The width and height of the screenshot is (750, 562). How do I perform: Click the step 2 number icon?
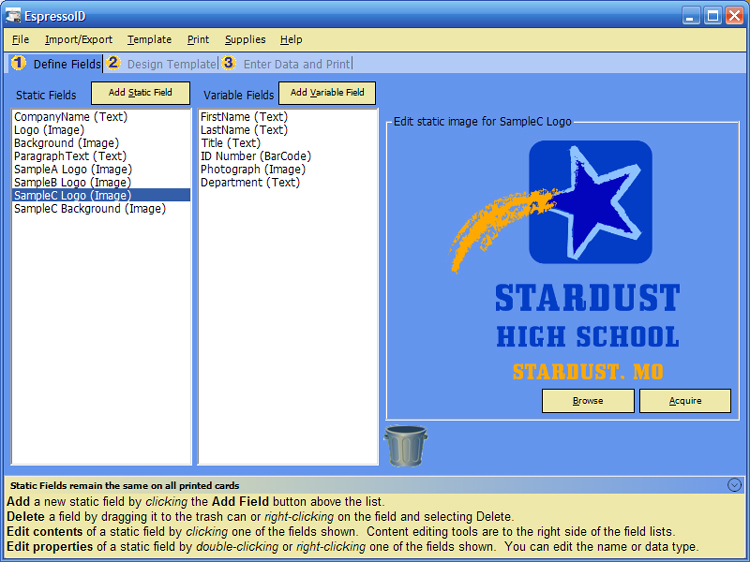point(113,63)
